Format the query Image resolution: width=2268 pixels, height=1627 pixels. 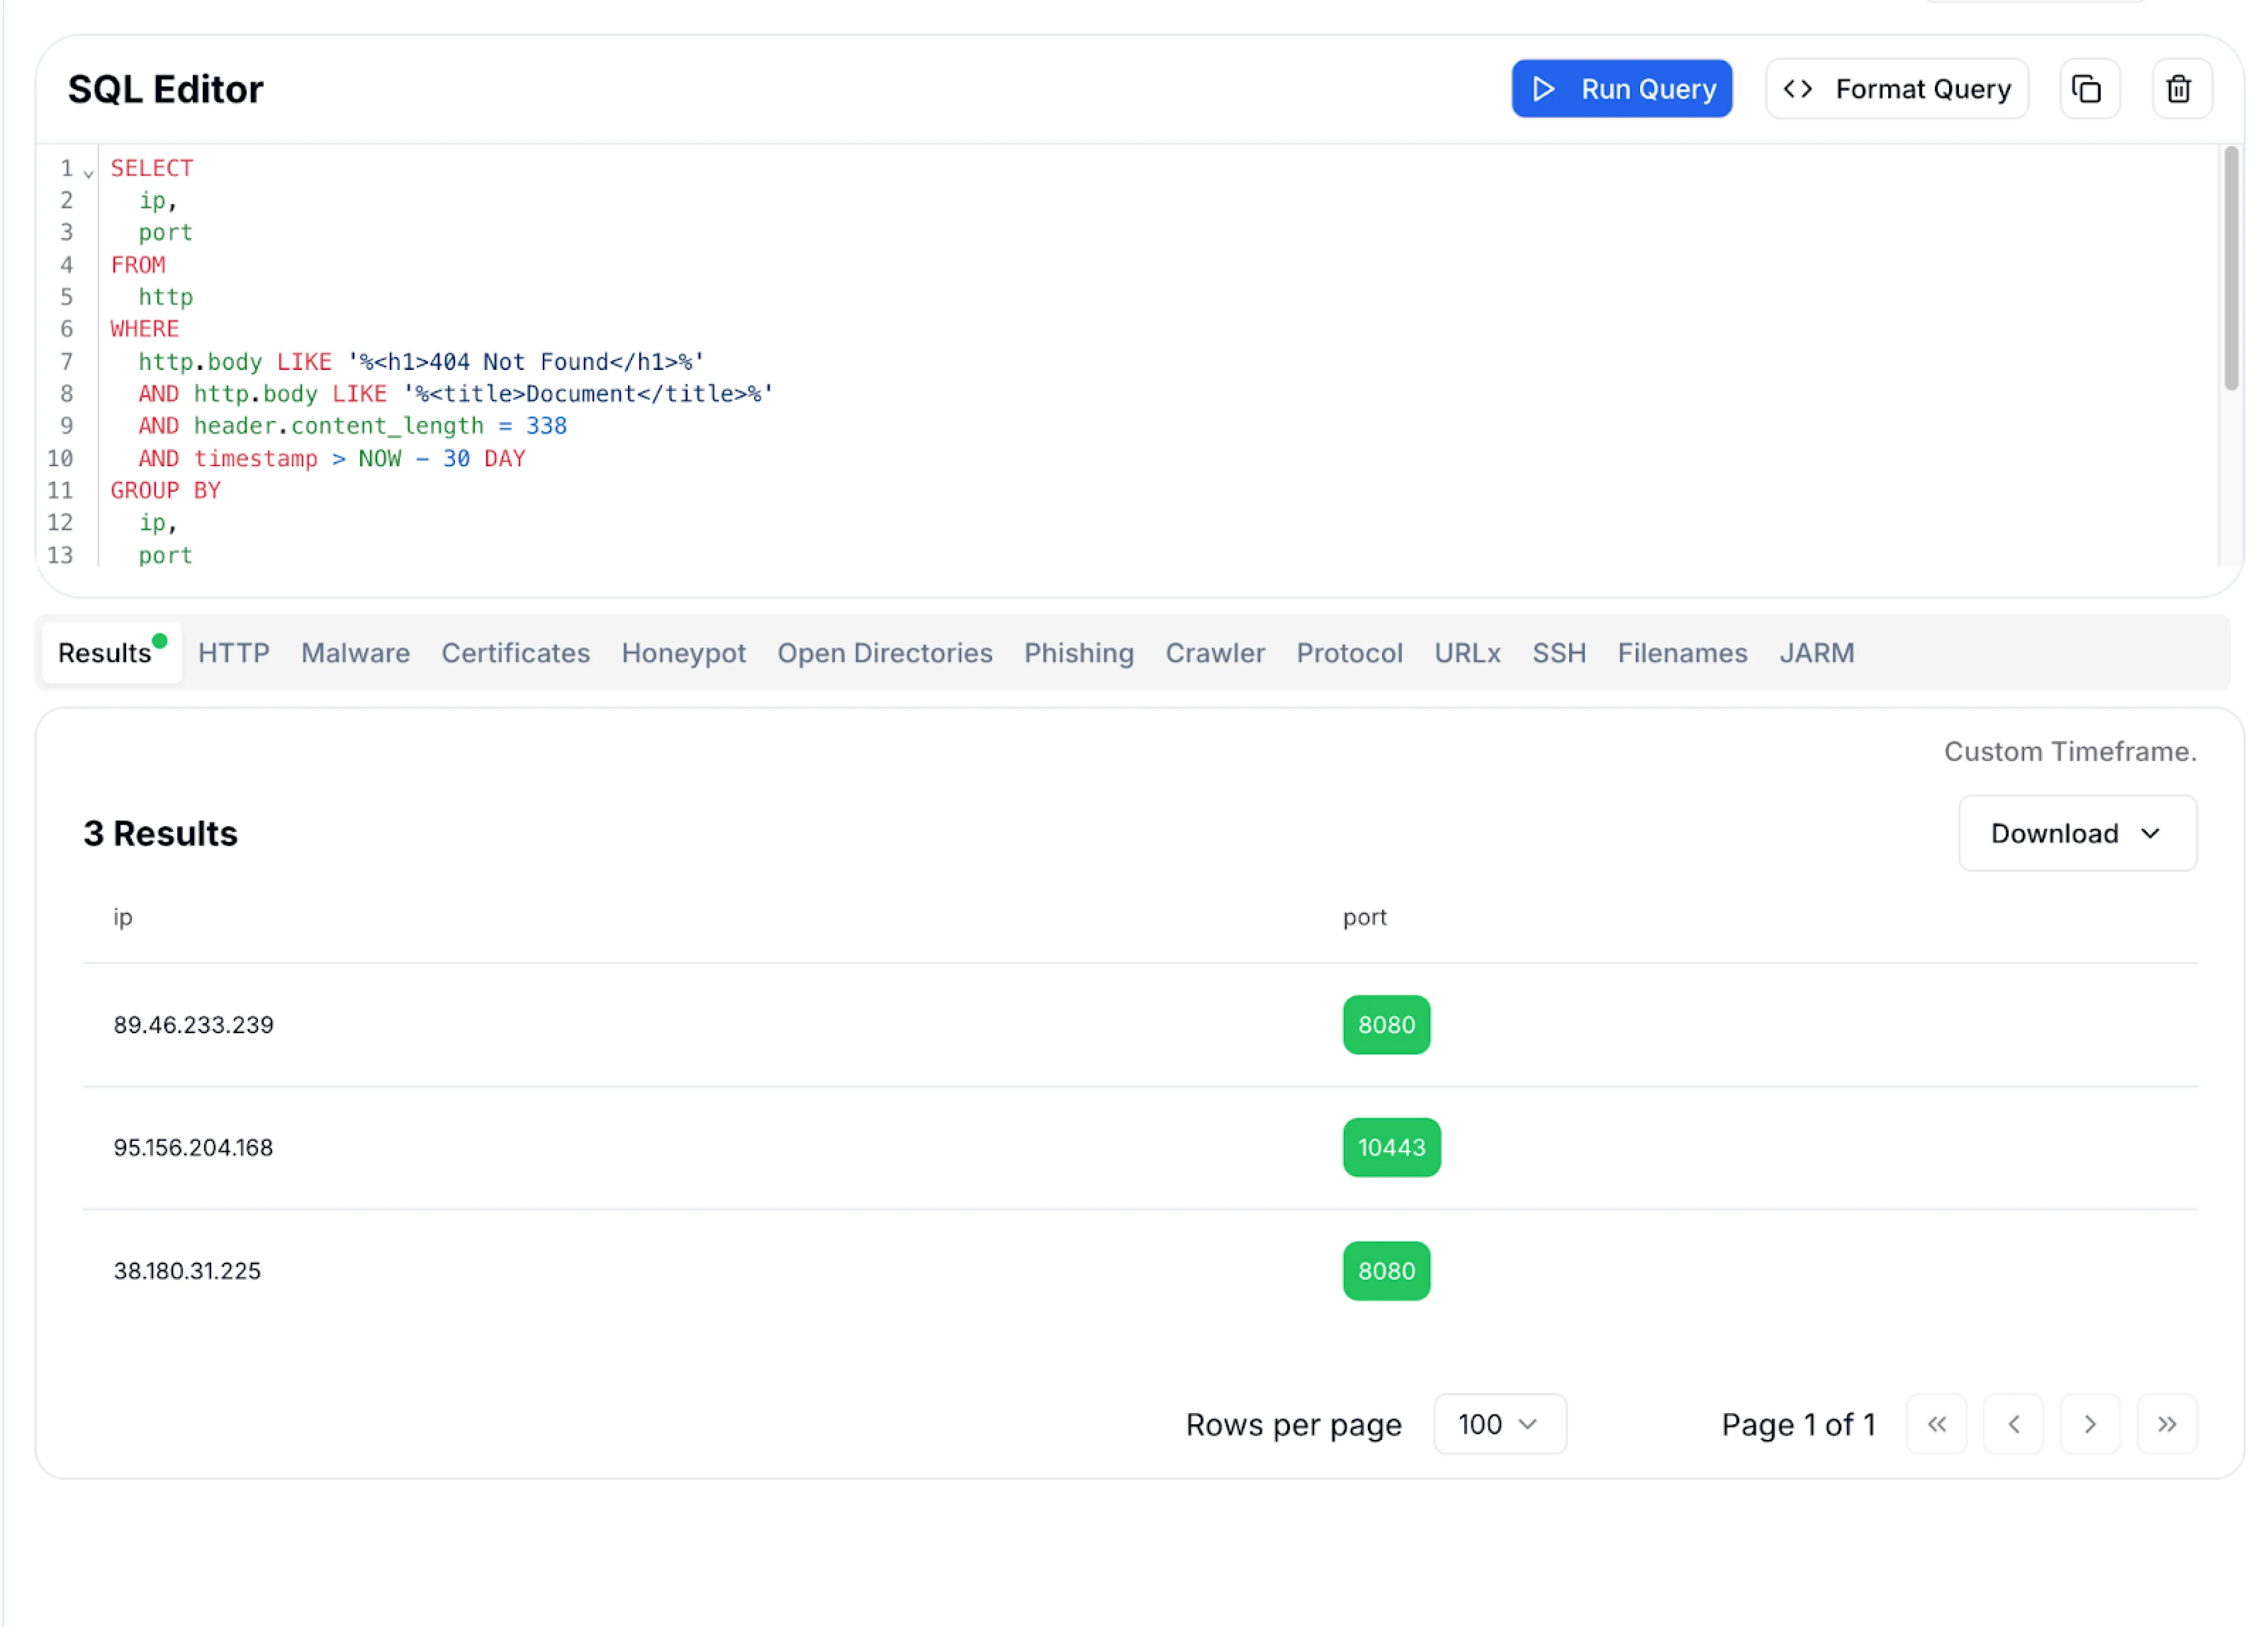pos(1896,89)
